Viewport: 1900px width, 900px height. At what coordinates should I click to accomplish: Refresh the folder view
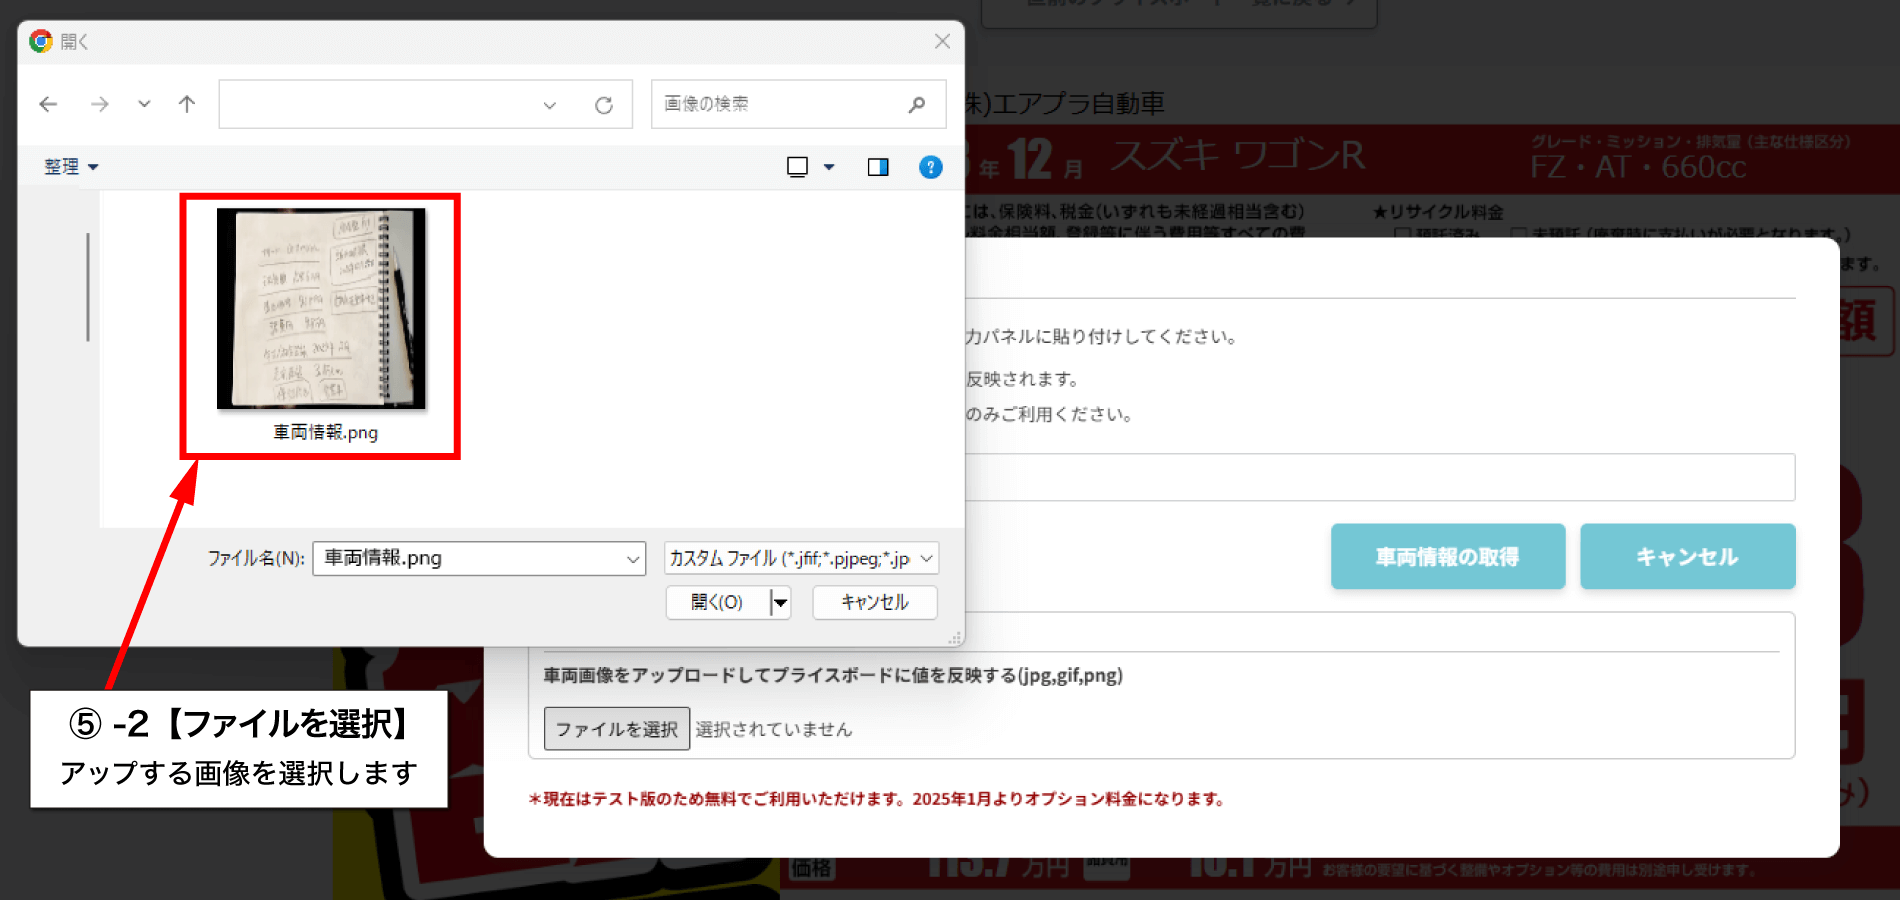point(604,105)
